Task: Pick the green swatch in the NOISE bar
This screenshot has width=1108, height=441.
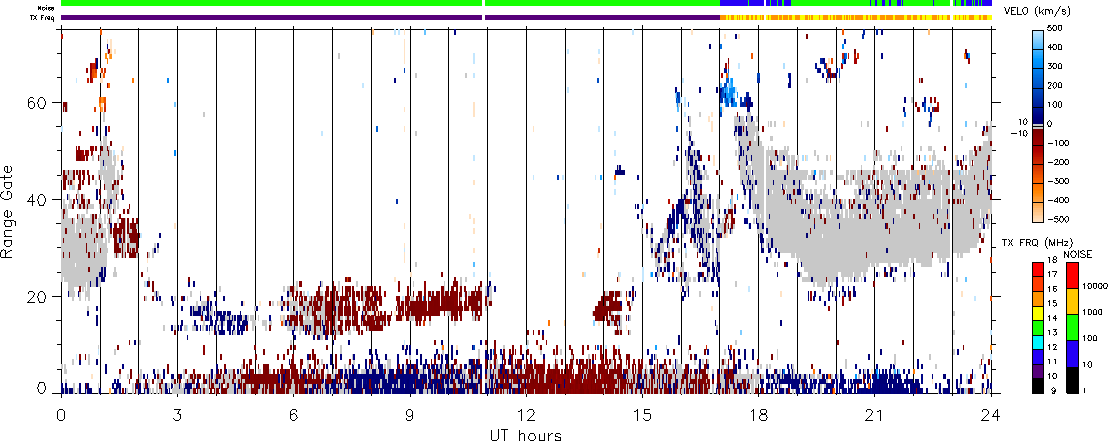Action: (x=1072, y=327)
